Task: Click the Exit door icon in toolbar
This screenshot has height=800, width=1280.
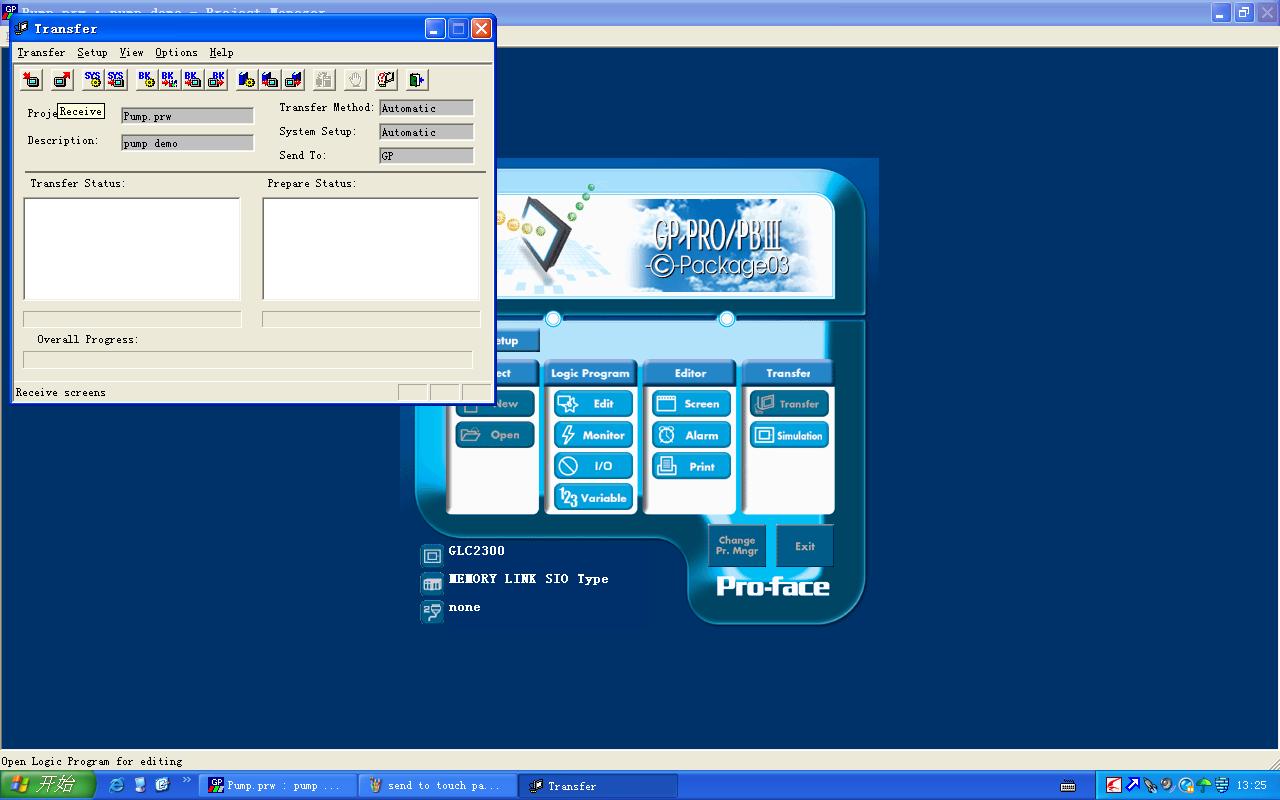Action: coord(418,79)
